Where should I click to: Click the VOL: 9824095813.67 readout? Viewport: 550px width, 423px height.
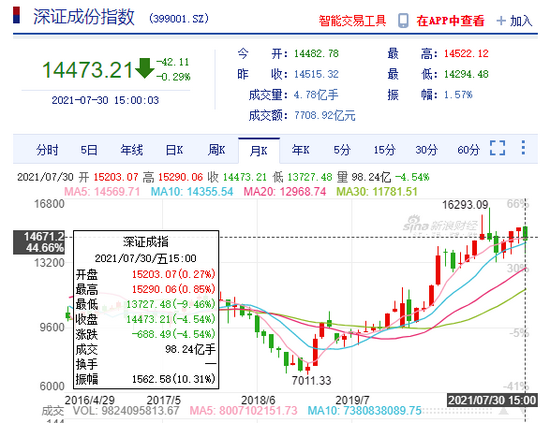click(x=126, y=410)
